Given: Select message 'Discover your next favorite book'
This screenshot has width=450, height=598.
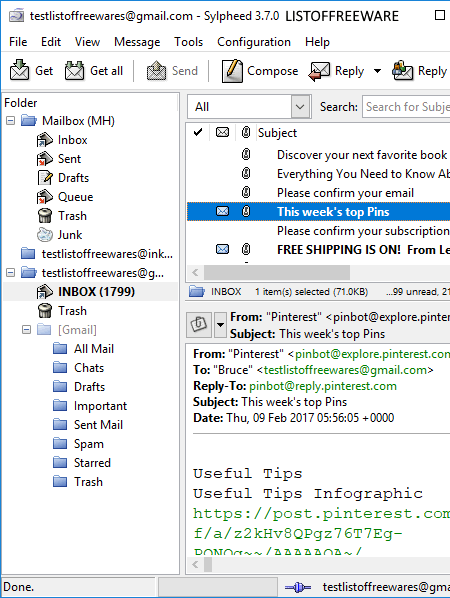Looking at the screenshot, I should (x=362, y=155).
